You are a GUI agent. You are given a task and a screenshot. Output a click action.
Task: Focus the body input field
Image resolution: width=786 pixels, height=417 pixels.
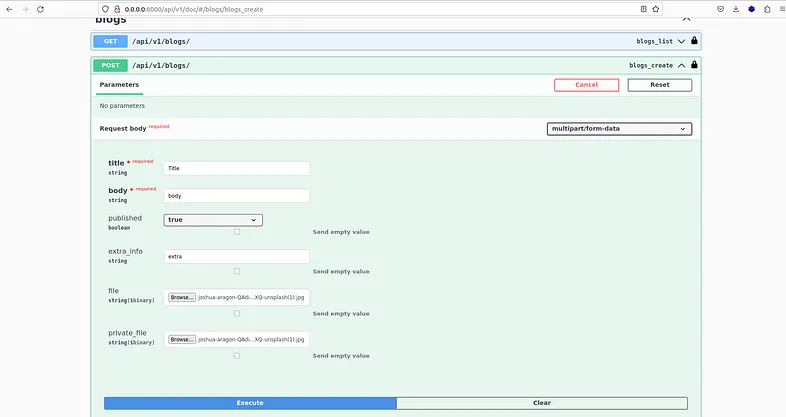point(237,196)
